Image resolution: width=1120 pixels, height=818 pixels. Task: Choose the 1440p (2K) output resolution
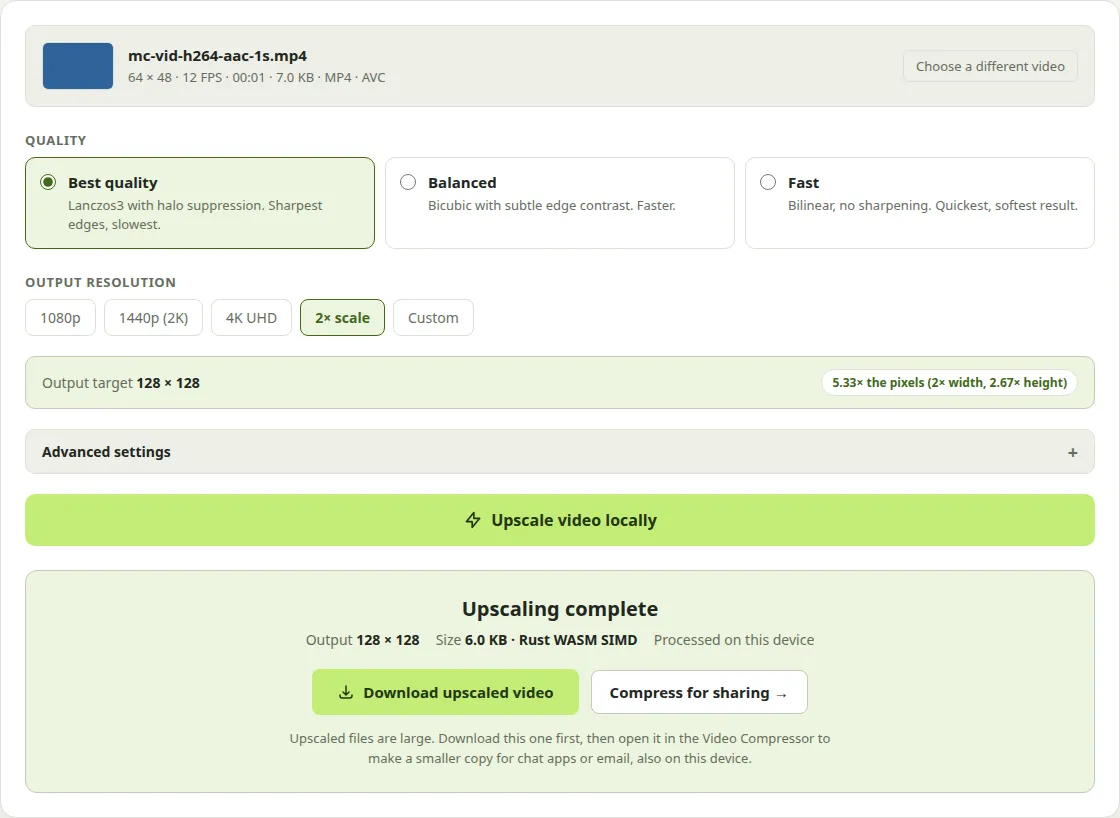click(x=154, y=317)
